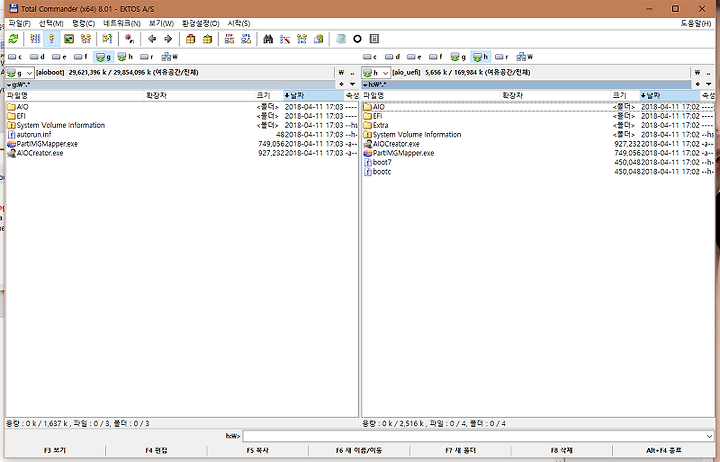Expand the command line history dropdown

709,436
